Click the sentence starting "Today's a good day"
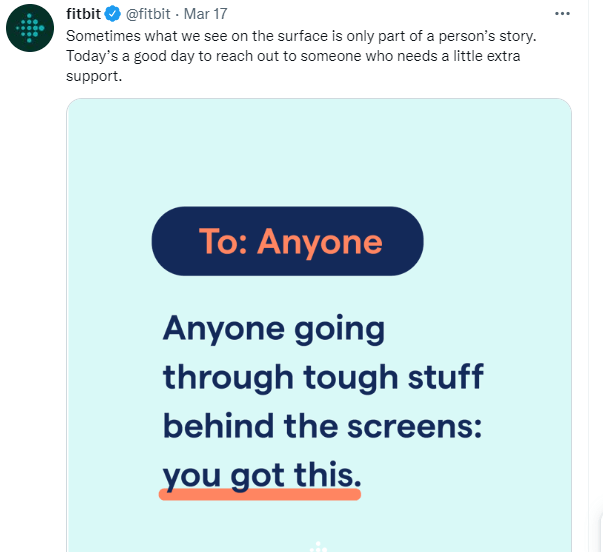603x552 pixels. 300,53
